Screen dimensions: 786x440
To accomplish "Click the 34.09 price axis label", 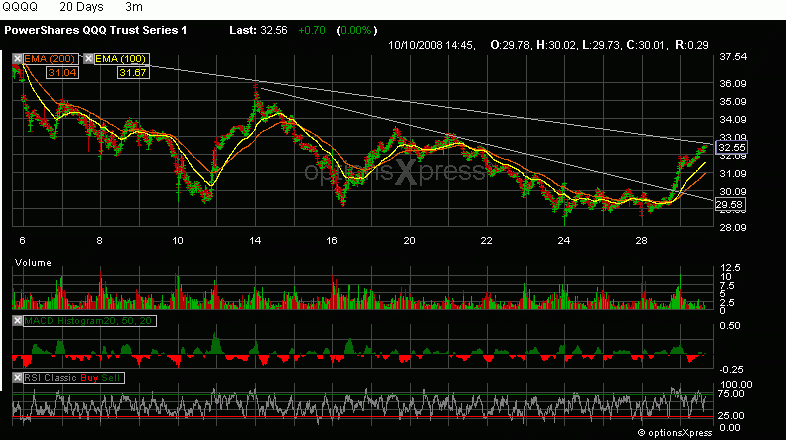I will pos(733,120).
